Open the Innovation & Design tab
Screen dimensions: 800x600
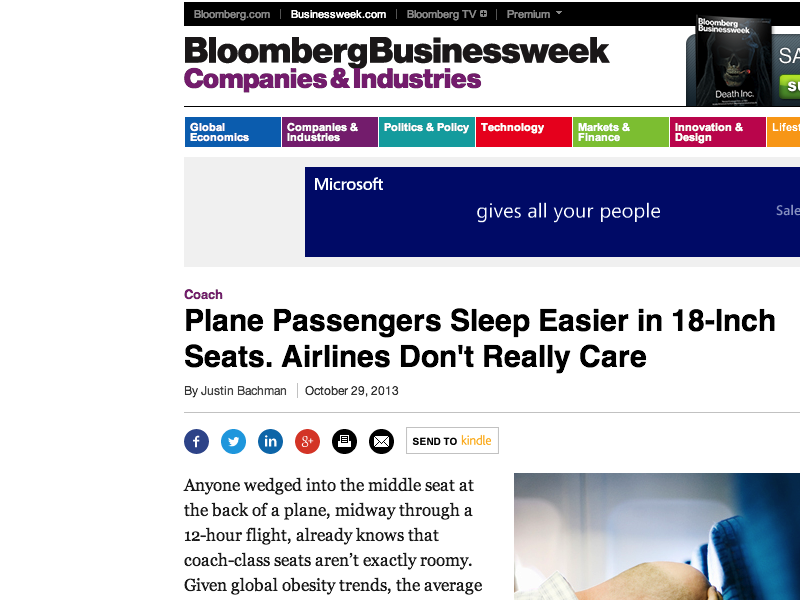tap(717, 132)
